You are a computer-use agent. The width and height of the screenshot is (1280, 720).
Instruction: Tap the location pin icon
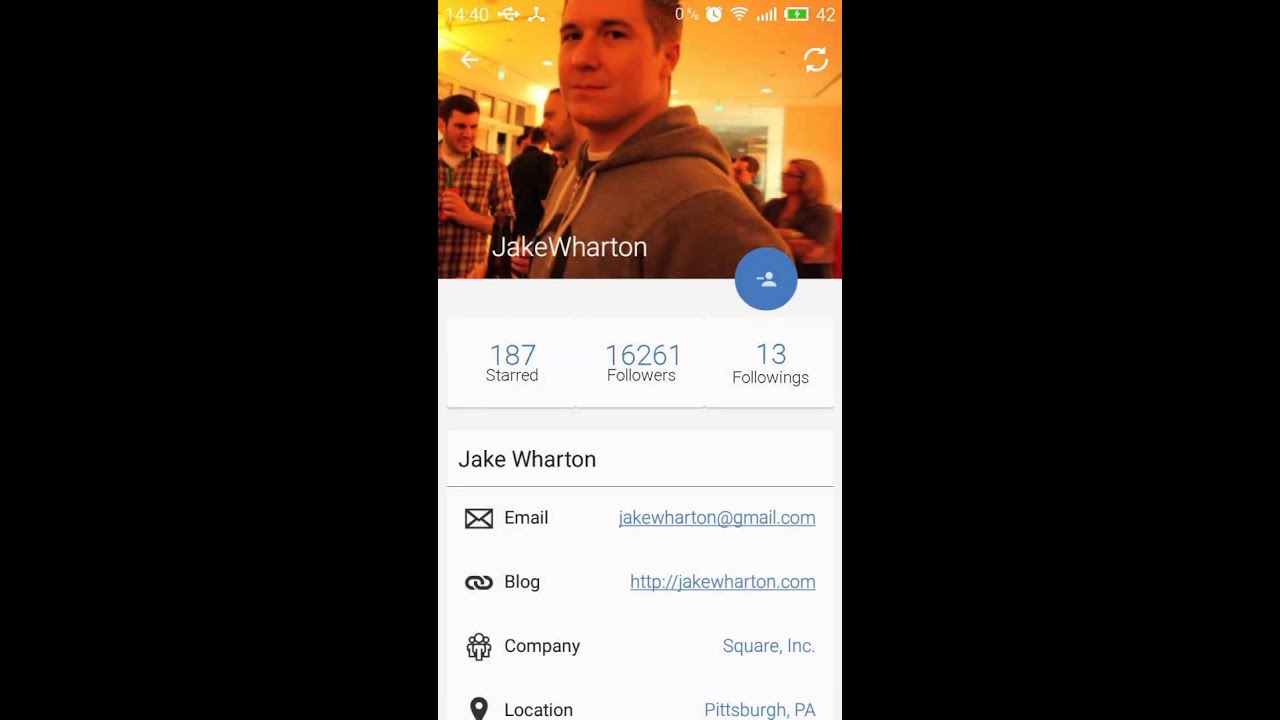(x=479, y=710)
